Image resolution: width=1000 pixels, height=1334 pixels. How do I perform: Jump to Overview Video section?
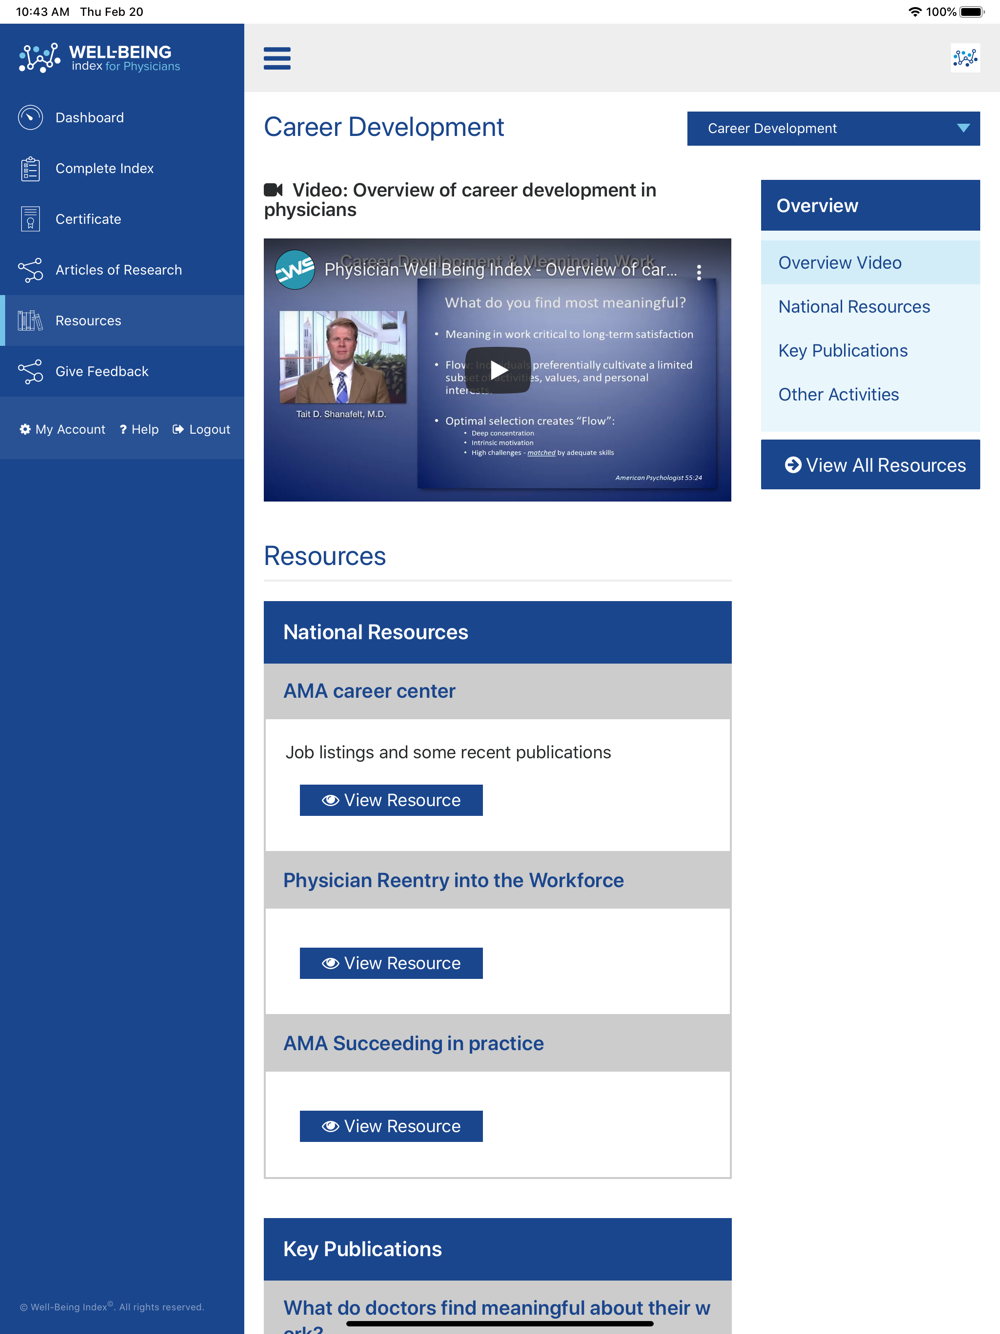(870, 262)
